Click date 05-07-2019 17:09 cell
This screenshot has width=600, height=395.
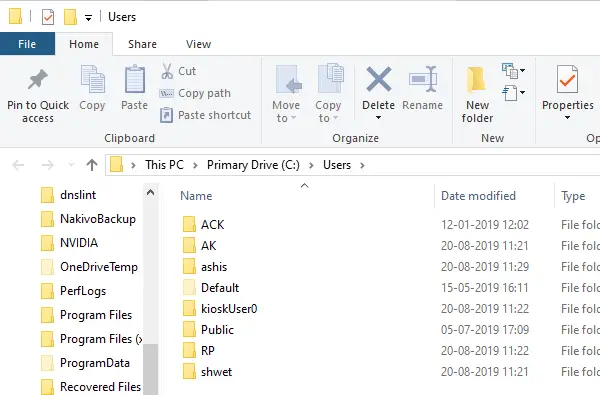click(x=485, y=330)
